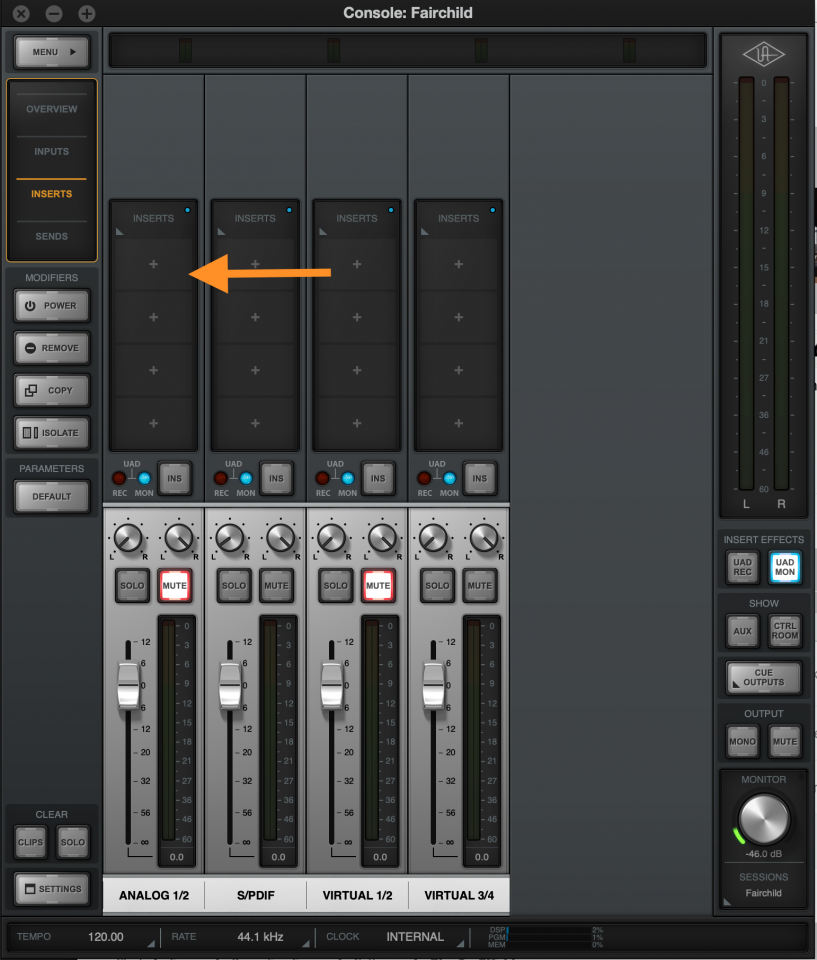Image resolution: width=817 pixels, height=960 pixels.
Task: Click the Universal Audio logo
Action: [x=763, y=55]
